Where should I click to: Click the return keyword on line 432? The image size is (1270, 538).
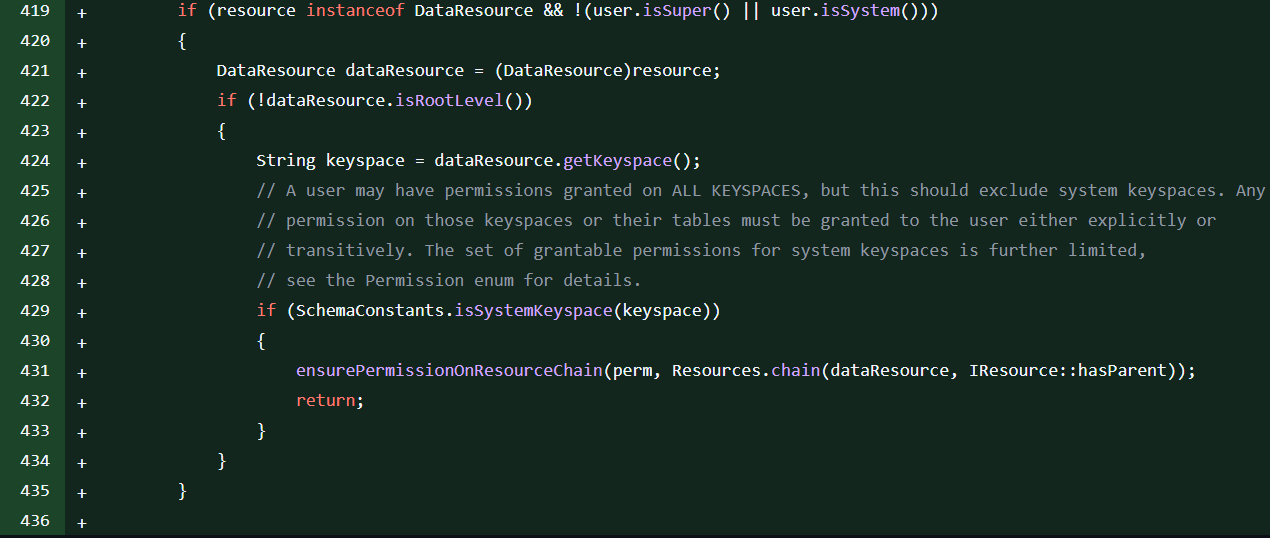click(x=325, y=401)
